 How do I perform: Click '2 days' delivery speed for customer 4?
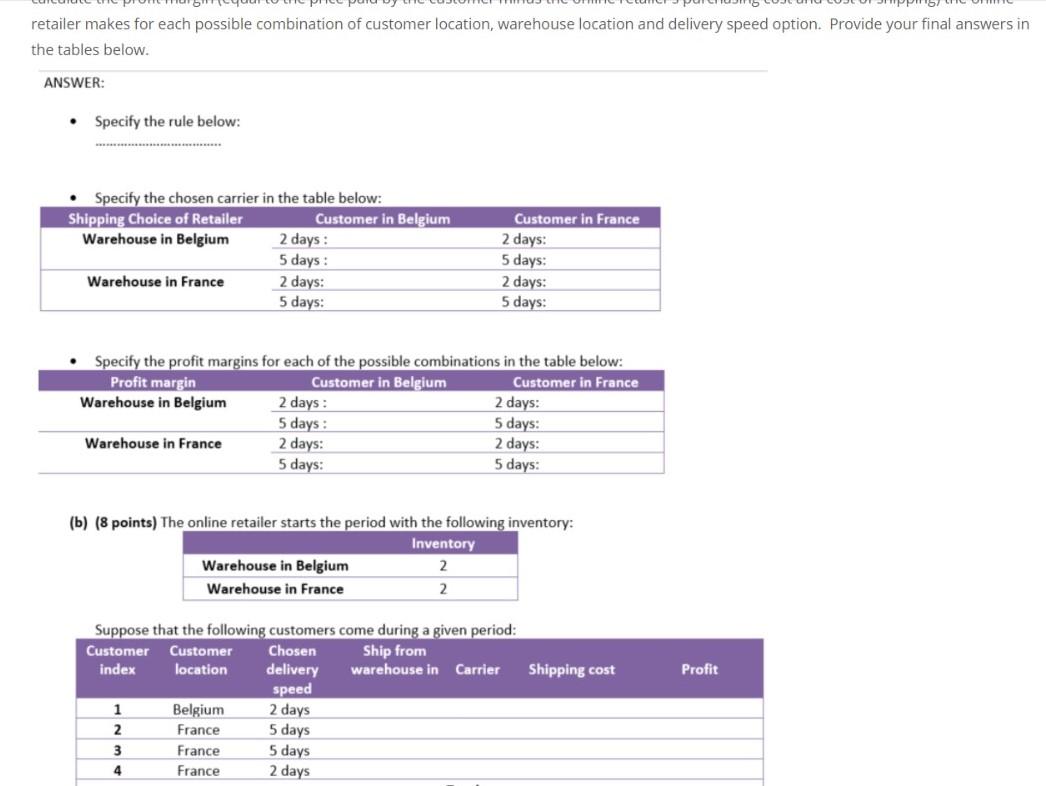pos(290,771)
